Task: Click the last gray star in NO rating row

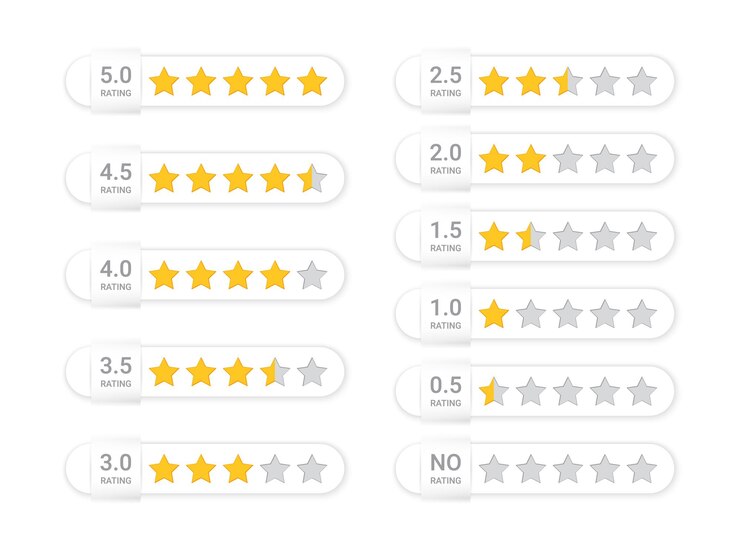Action: 642,469
